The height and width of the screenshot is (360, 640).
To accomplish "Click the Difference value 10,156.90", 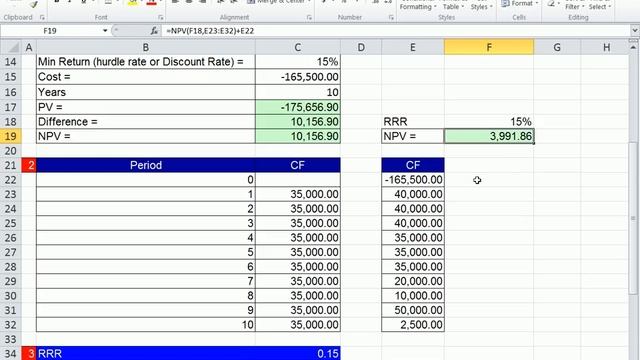I will 298,122.
